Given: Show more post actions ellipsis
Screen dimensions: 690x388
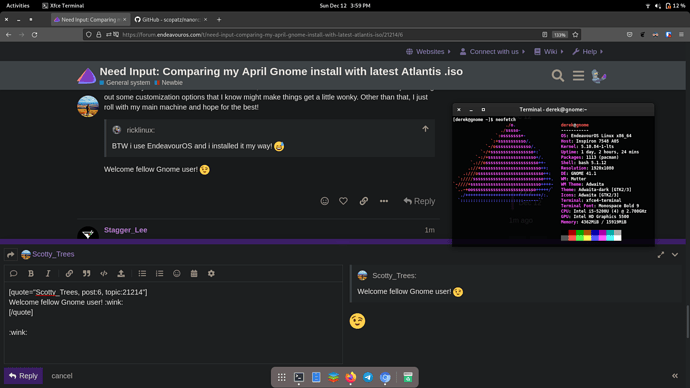Looking at the screenshot, I should pos(384,201).
